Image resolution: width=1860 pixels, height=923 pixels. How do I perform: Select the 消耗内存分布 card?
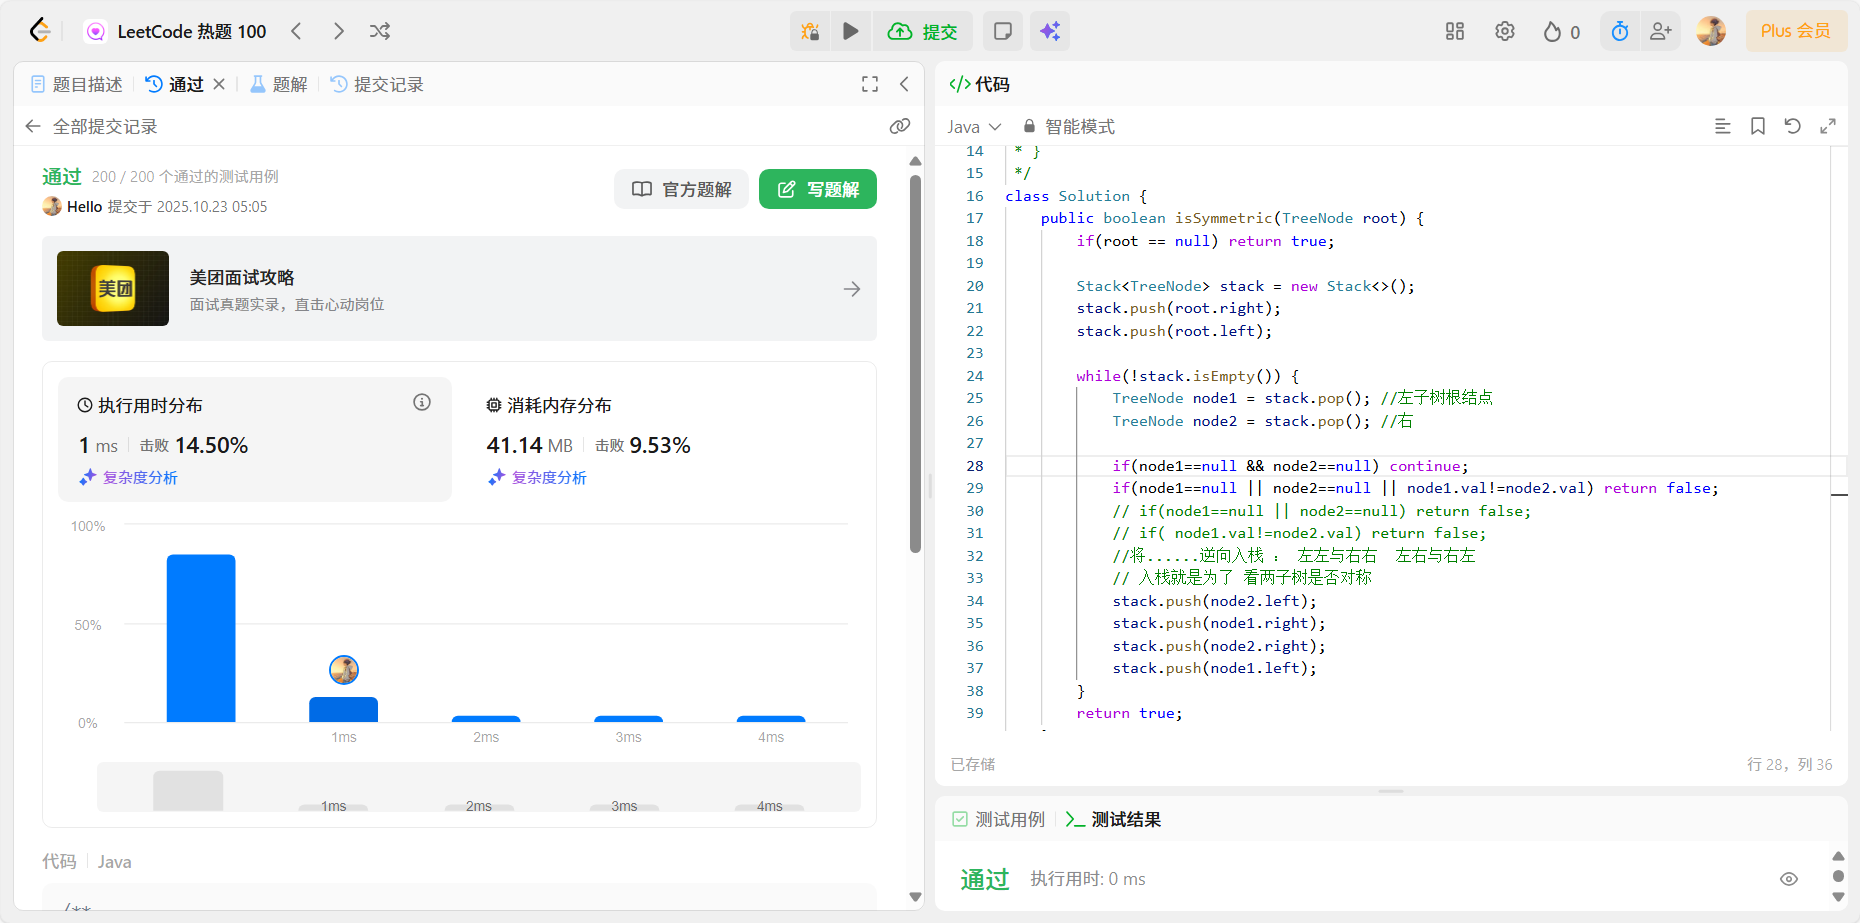[665, 439]
